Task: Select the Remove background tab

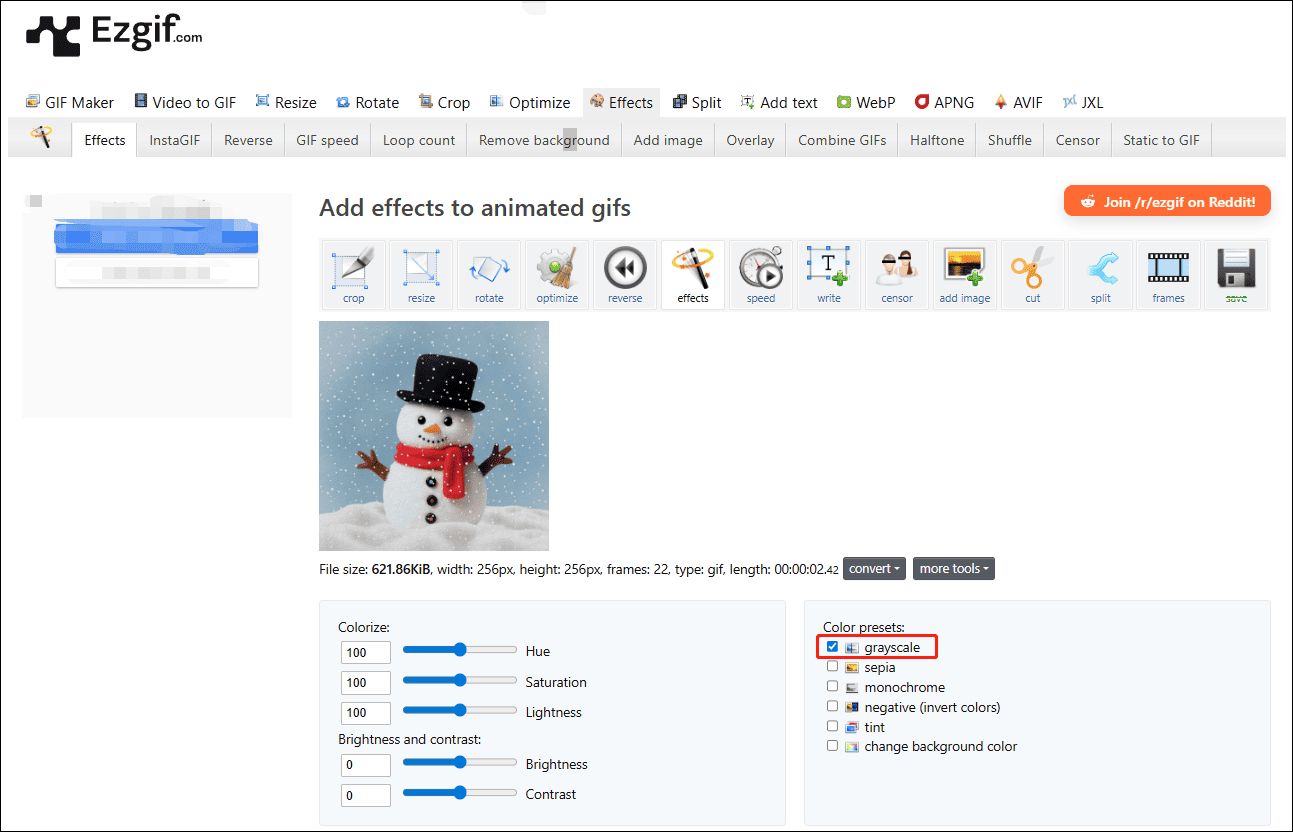Action: (544, 140)
